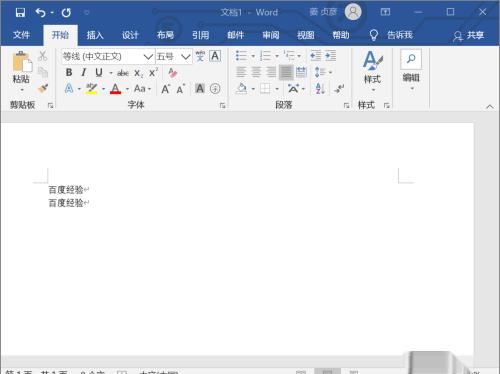Open the font name dropdown 等线
The height and width of the screenshot is (374, 500).
click(x=148, y=57)
